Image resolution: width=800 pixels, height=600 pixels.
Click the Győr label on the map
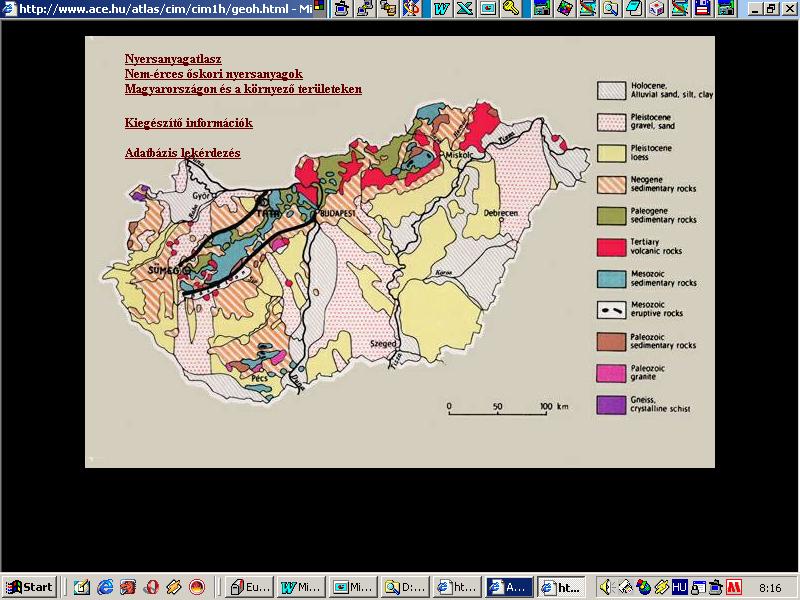click(201, 196)
